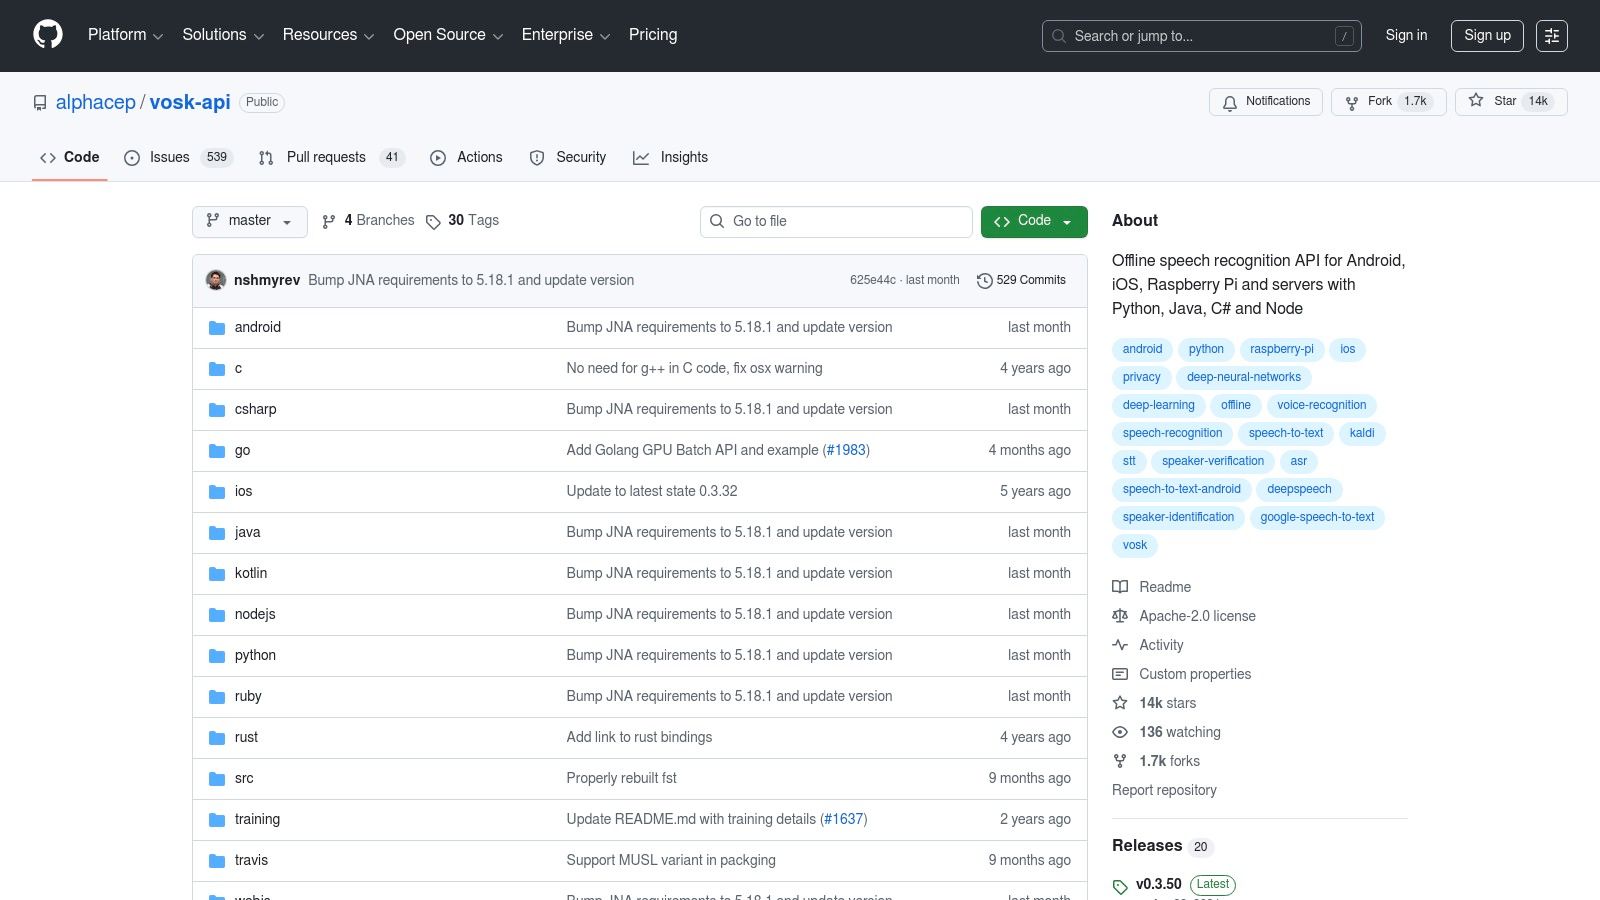The height and width of the screenshot is (900, 1600).
Task: Click the Sign up button
Action: [x=1487, y=35]
